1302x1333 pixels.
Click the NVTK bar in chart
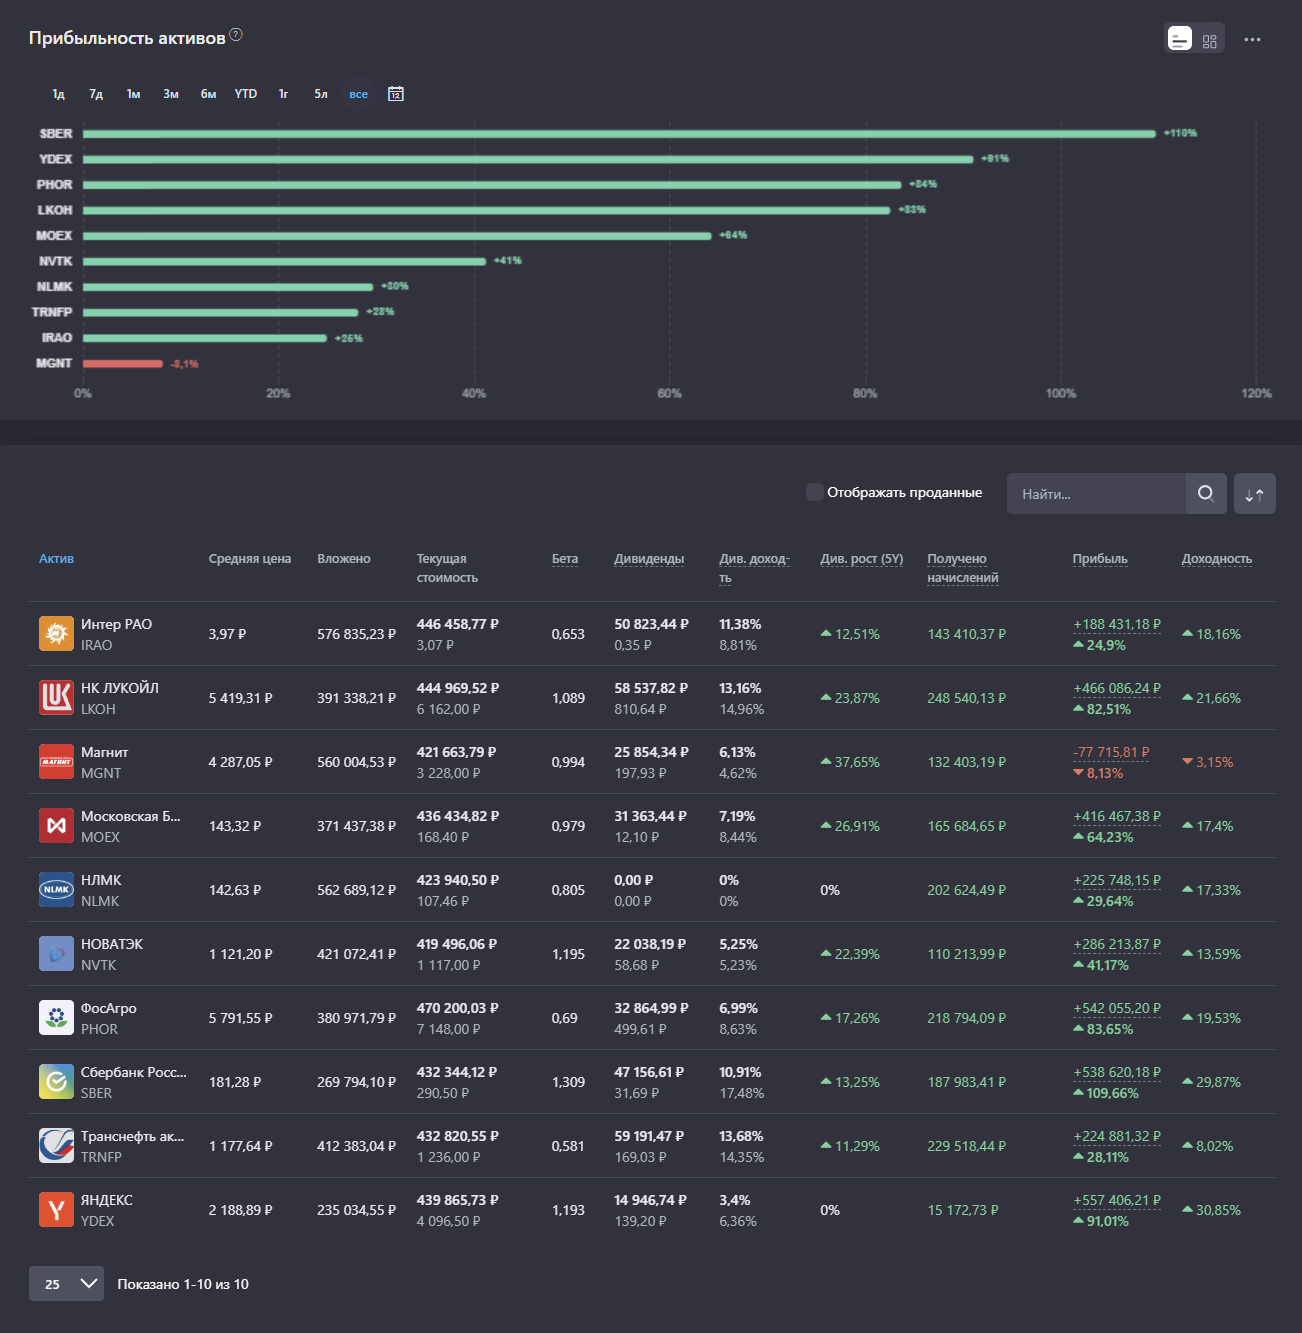click(x=284, y=261)
